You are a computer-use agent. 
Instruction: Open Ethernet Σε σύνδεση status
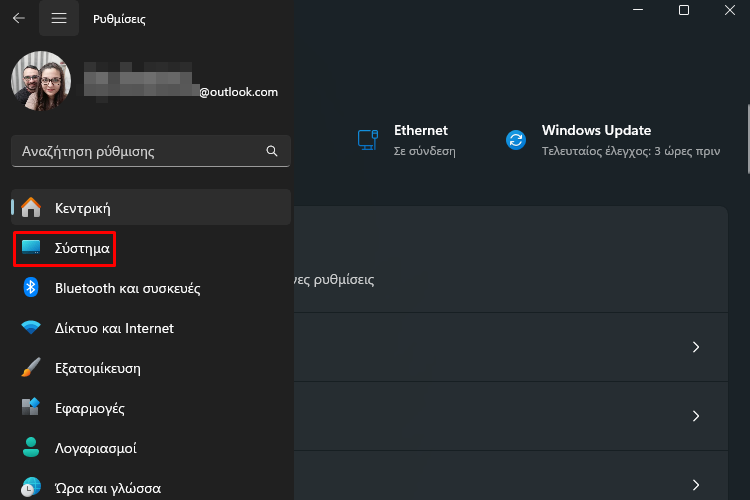point(407,140)
